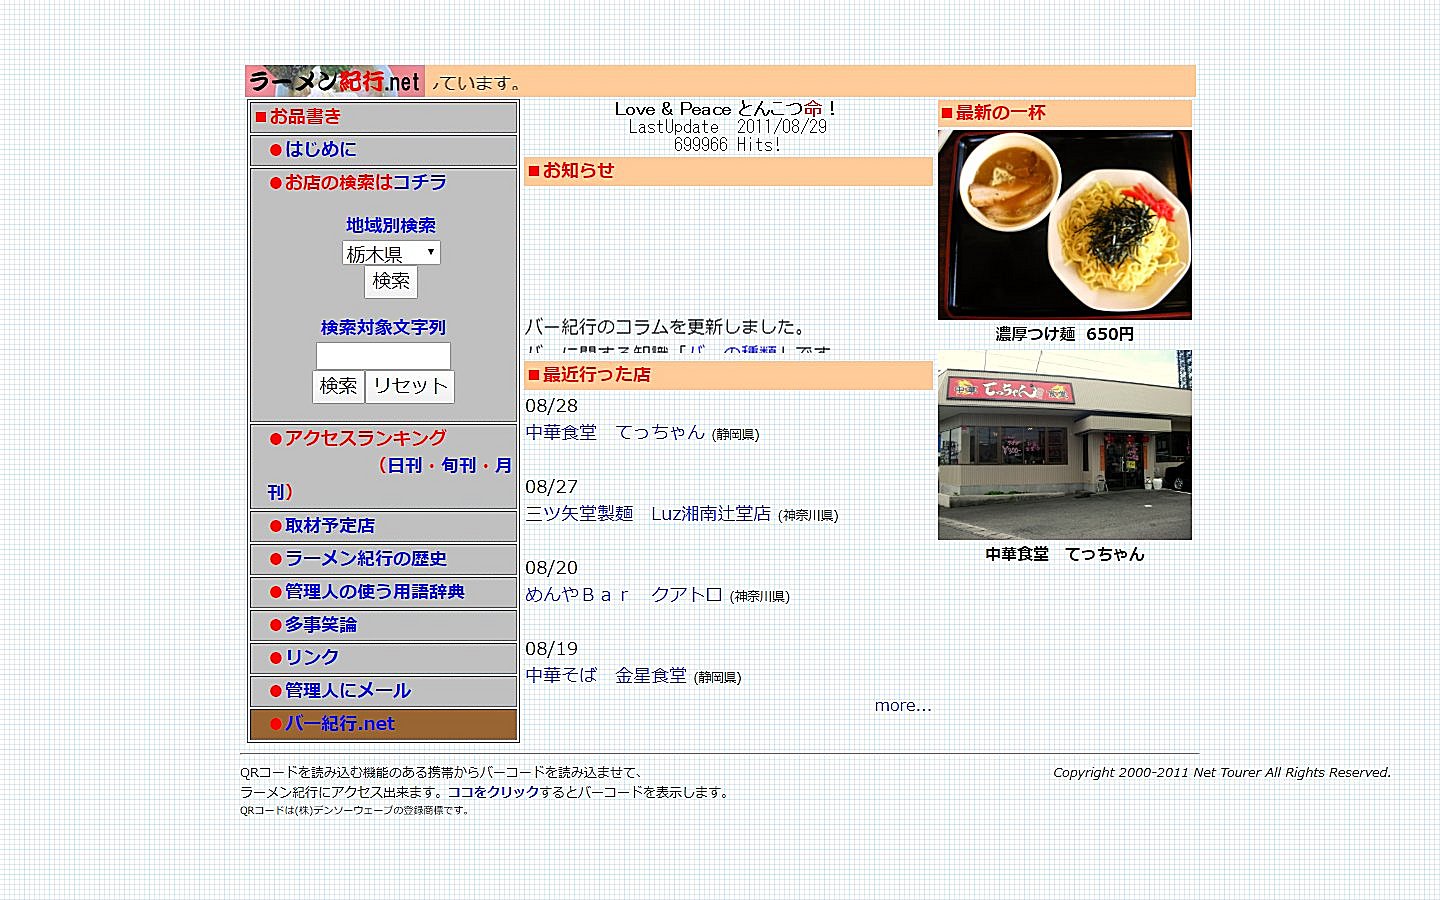Click the 日刊 access ranking link

405,465
